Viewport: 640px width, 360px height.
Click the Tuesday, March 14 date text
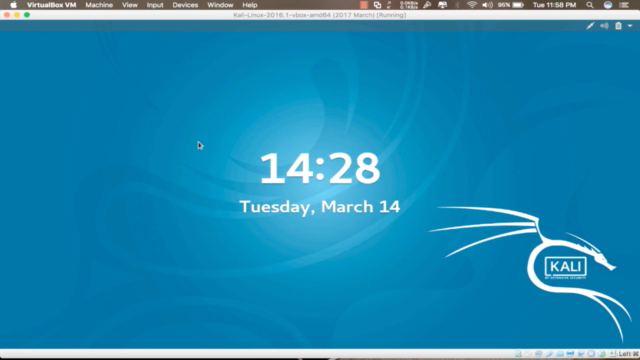tap(320, 207)
